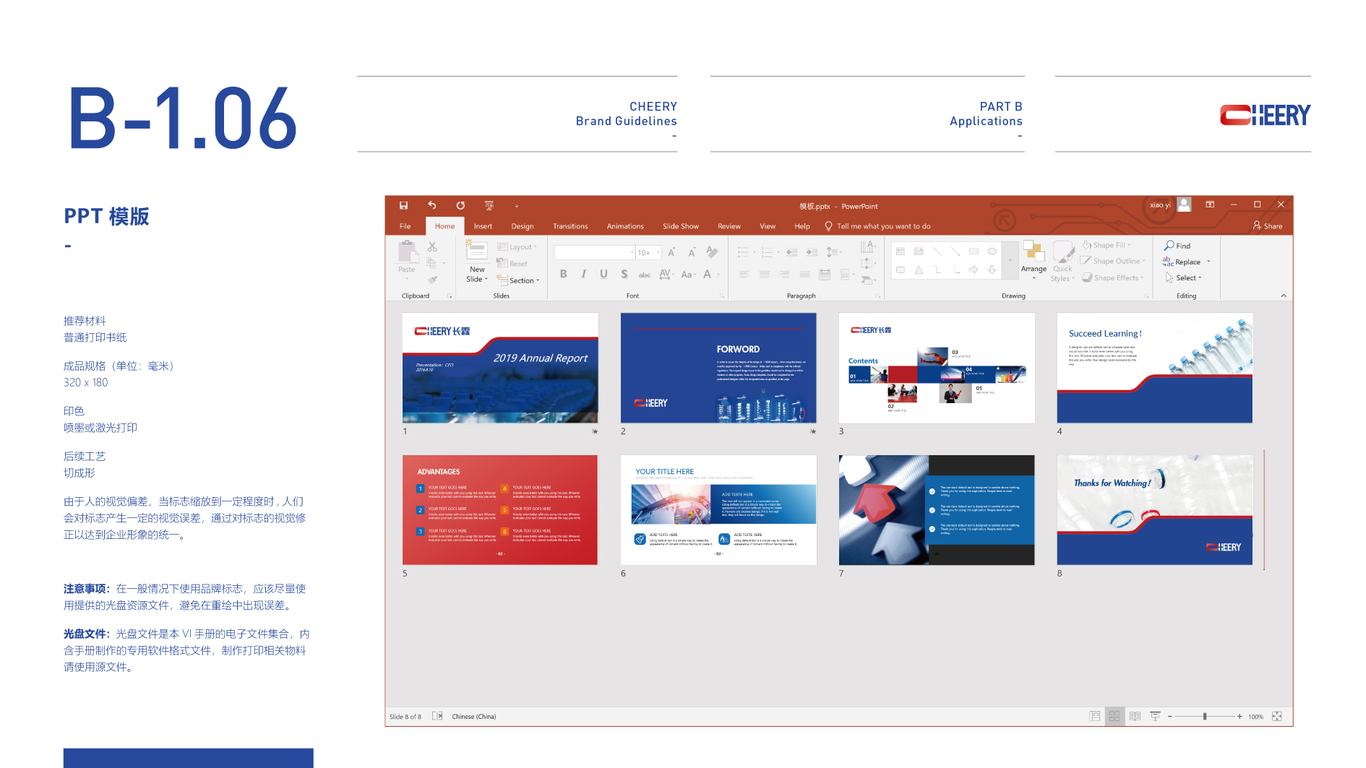Open the Help tab
The height and width of the screenshot is (768, 1366).
click(x=802, y=226)
